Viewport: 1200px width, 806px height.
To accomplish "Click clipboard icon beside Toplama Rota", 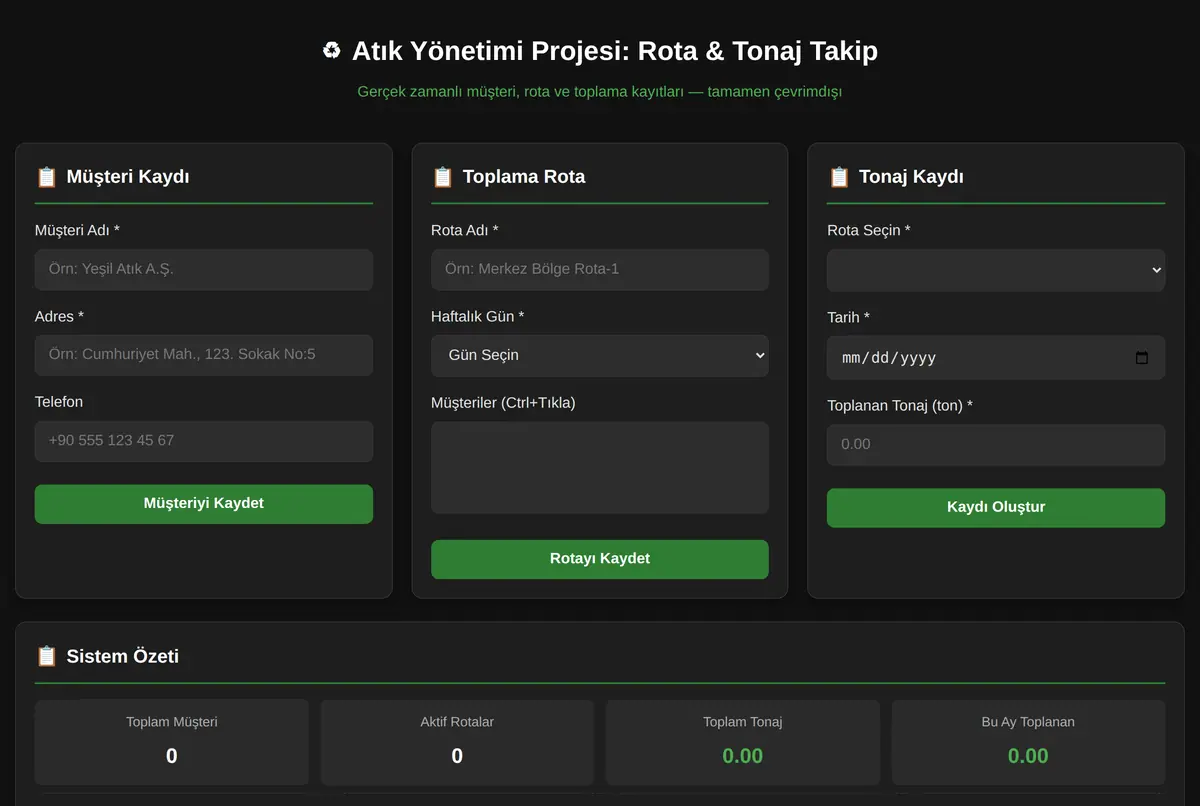I will 442,177.
